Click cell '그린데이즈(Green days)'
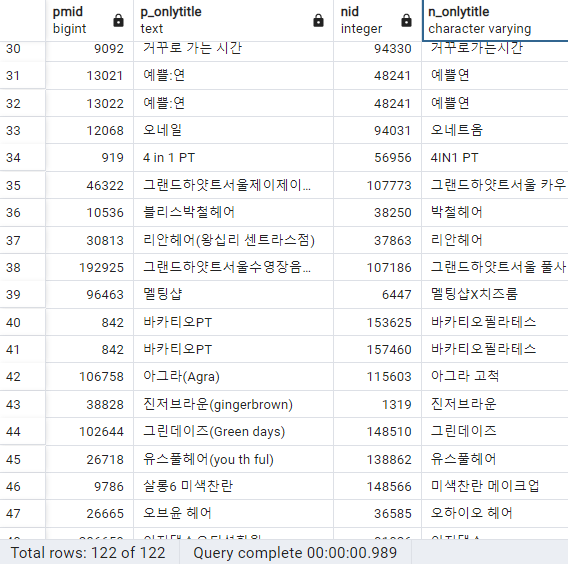 coord(233,431)
